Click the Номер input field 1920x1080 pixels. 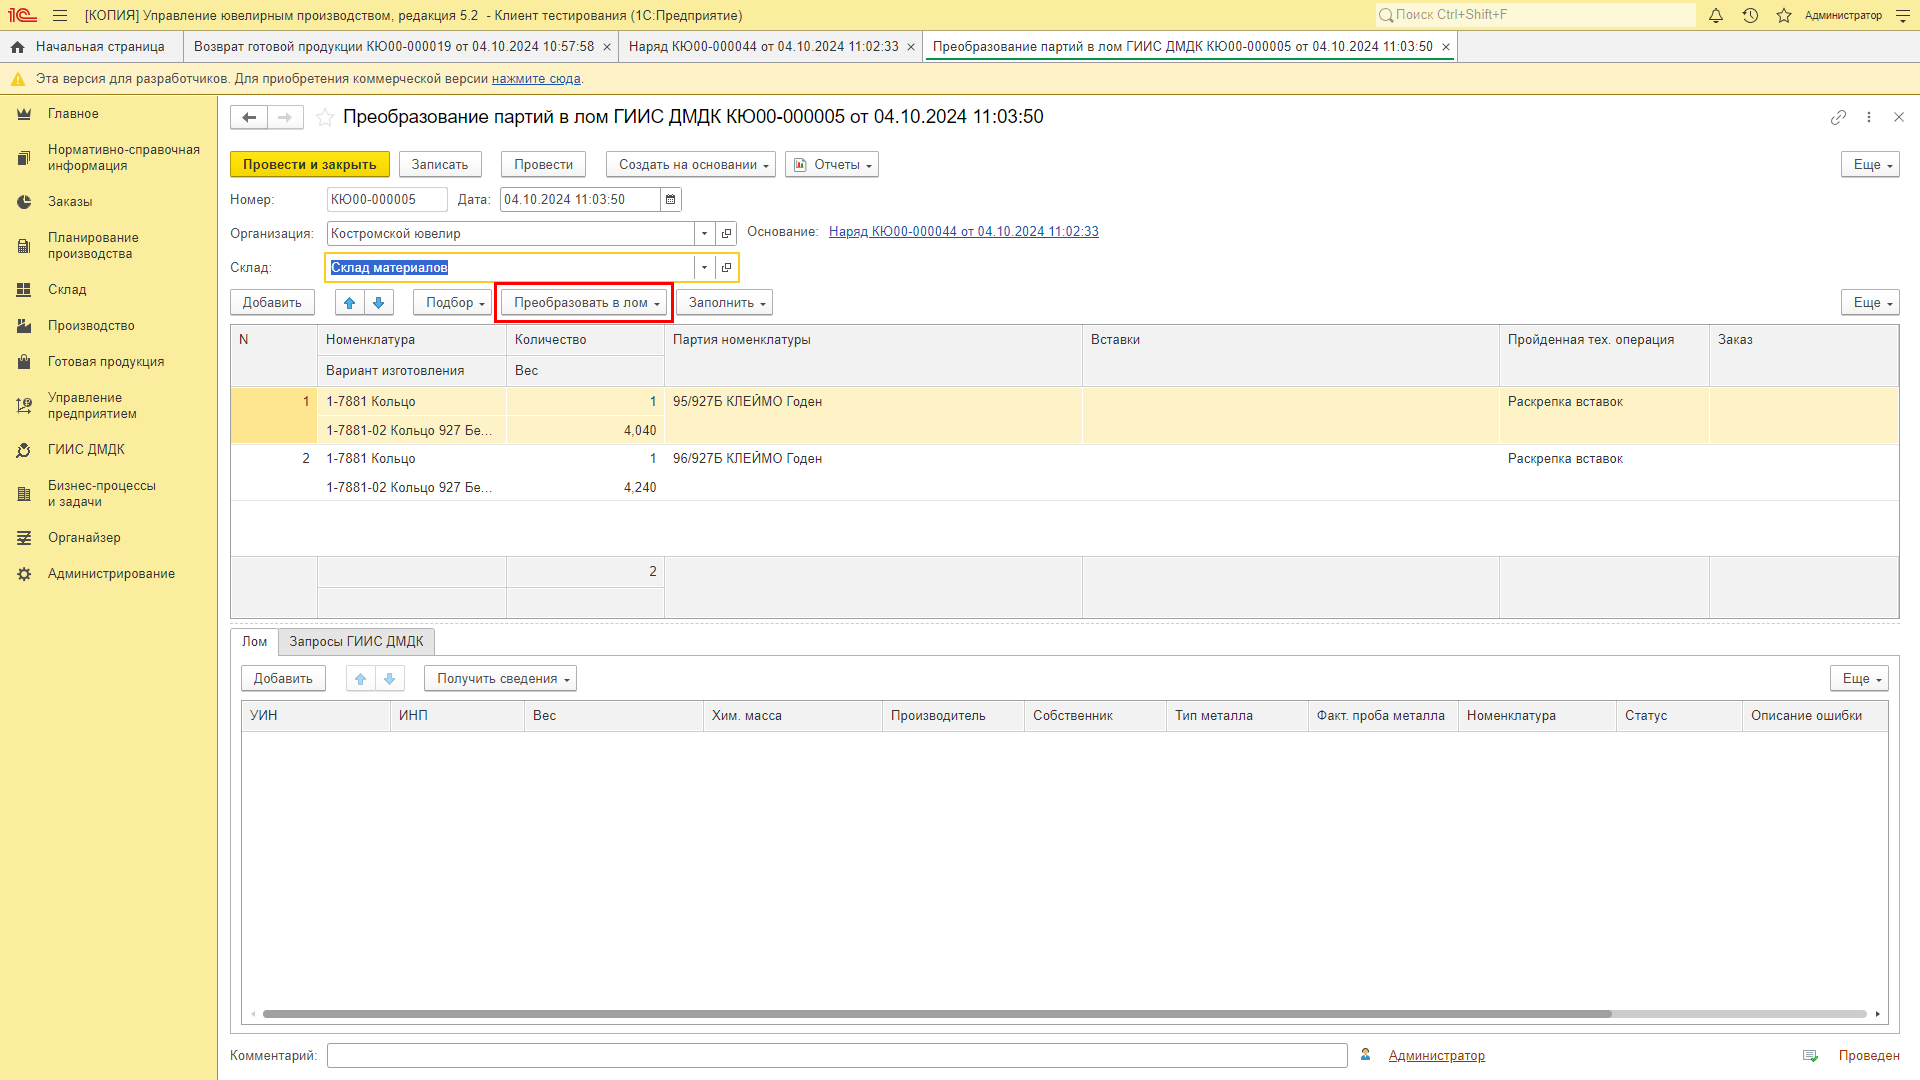[x=387, y=200]
